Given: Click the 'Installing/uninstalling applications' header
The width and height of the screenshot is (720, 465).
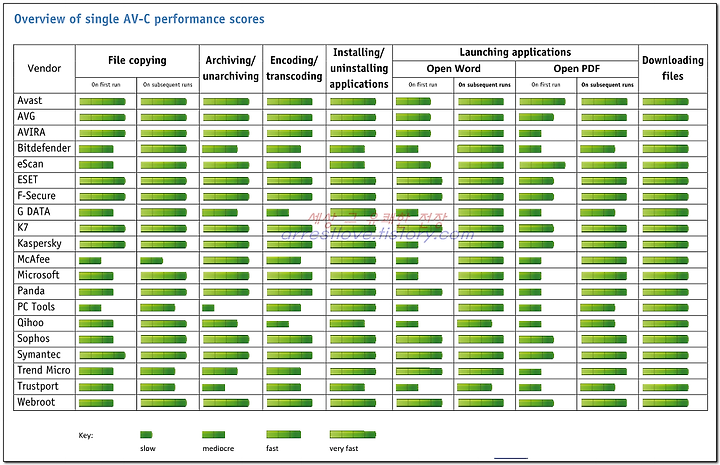Looking at the screenshot, I should [359, 68].
